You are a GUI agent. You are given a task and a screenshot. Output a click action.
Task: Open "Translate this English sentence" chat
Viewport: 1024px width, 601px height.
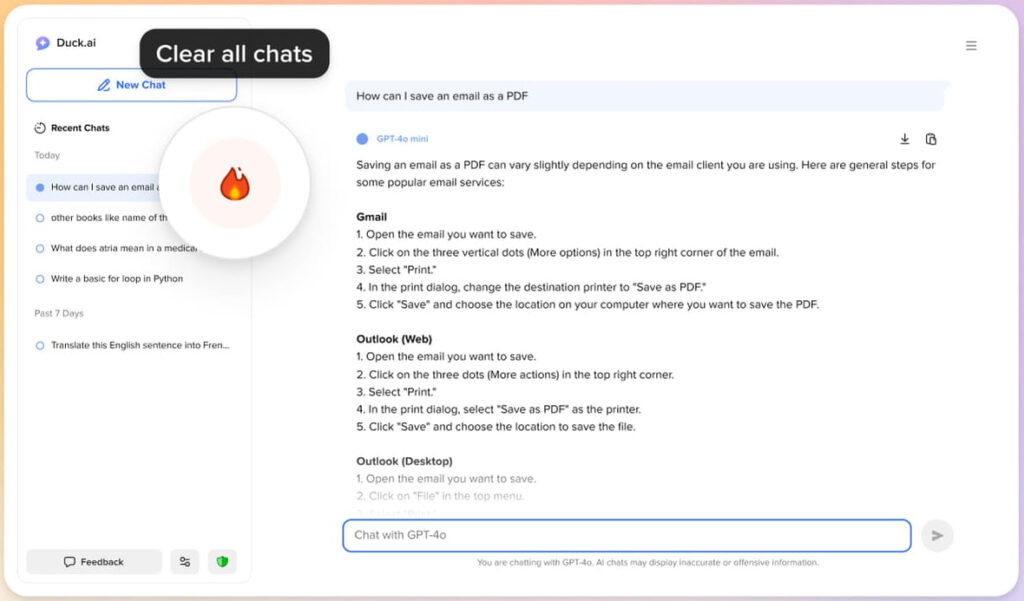coord(133,345)
